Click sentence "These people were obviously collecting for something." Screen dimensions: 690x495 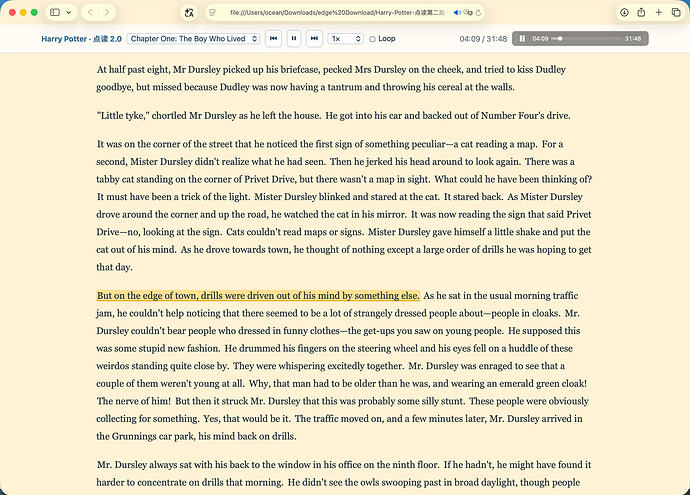pos(342,410)
